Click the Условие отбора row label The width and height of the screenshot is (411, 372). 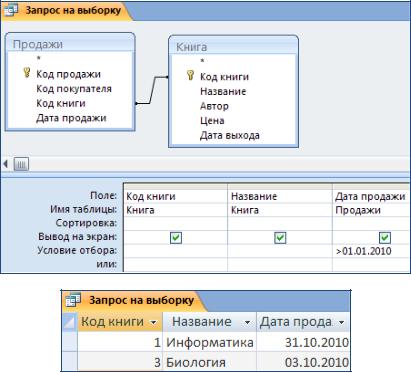coord(77,250)
